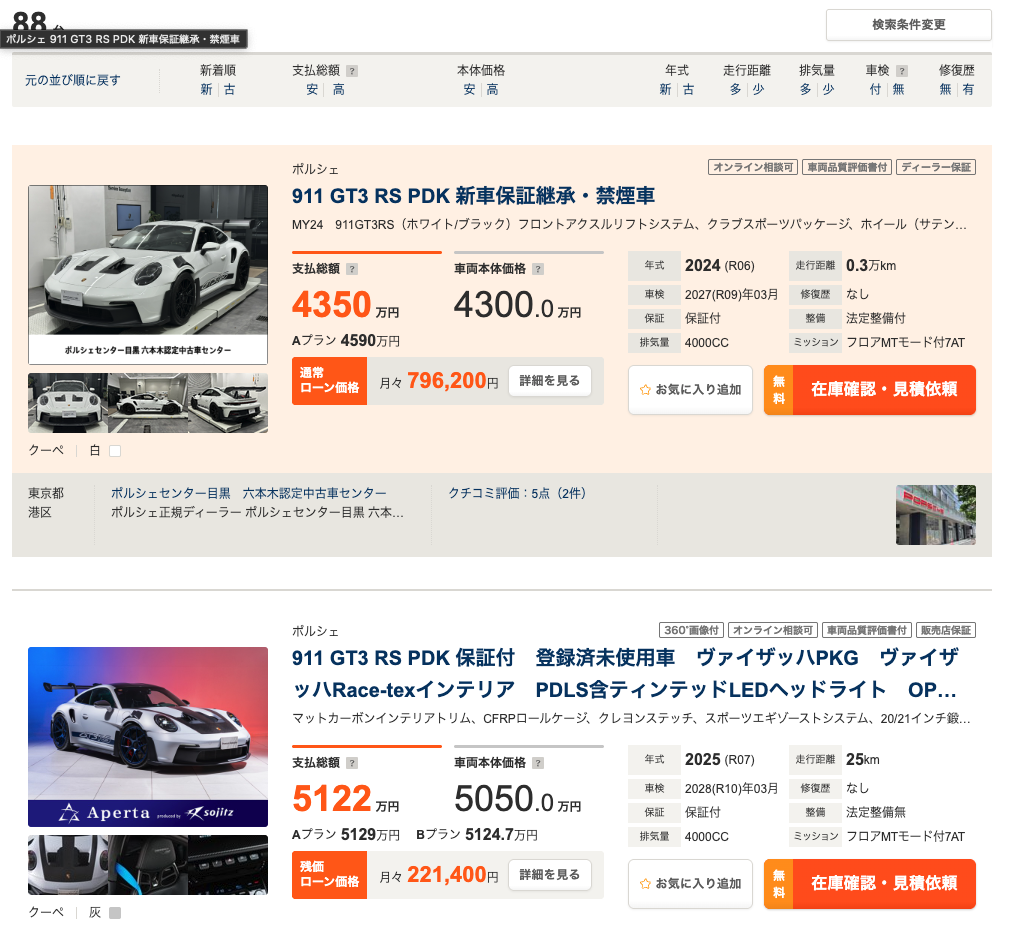This screenshot has width=1009, height=929.
Task: Click the 残価ローン価格 label
Action: 329,875
